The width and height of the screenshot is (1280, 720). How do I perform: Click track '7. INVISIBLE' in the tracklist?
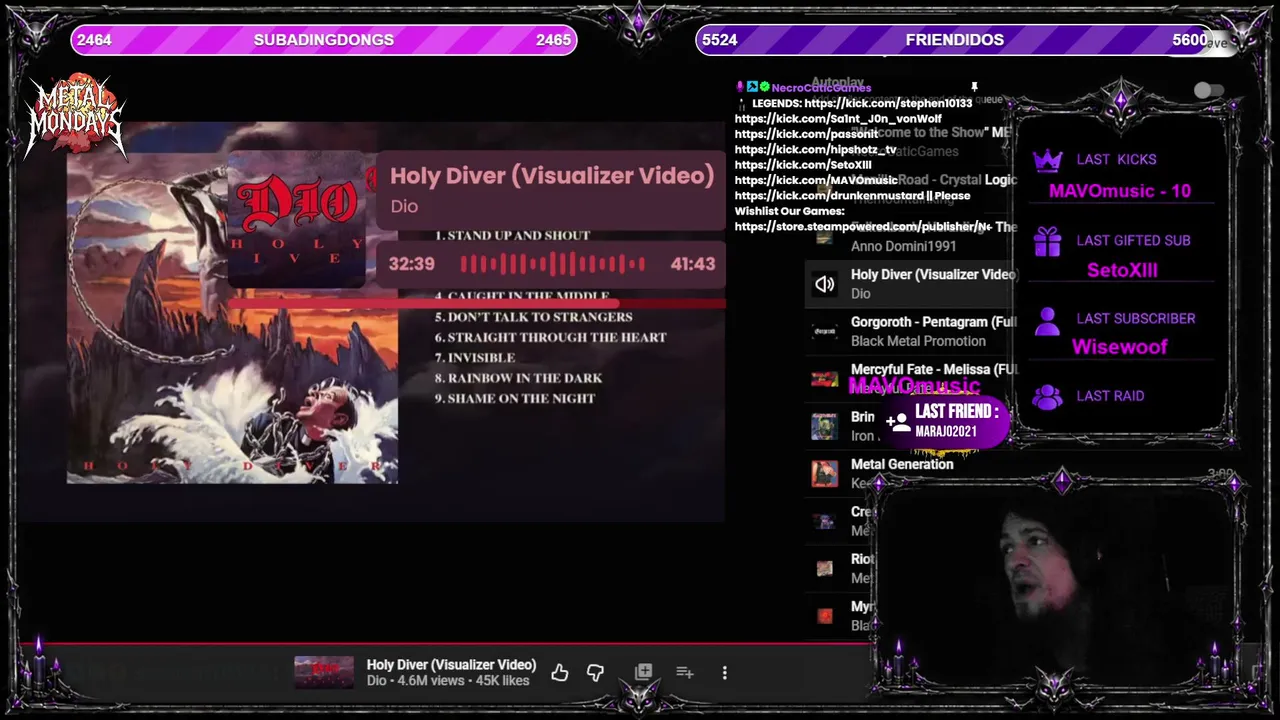pos(474,358)
